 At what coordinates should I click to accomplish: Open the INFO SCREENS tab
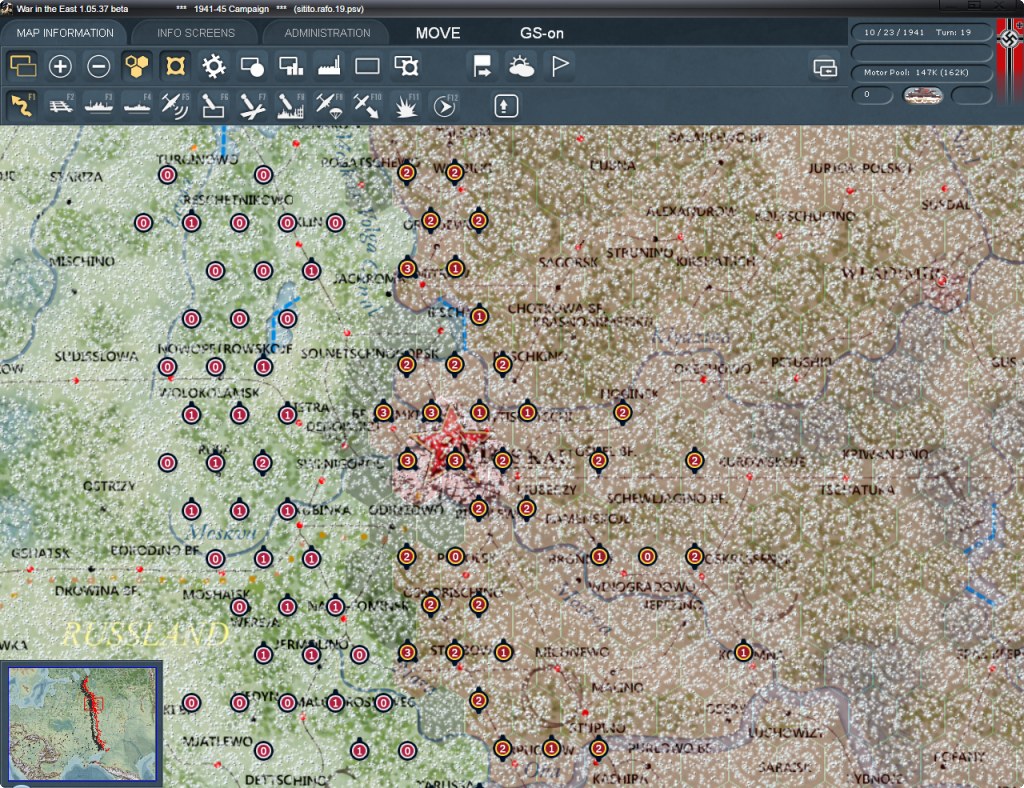click(195, 33)
